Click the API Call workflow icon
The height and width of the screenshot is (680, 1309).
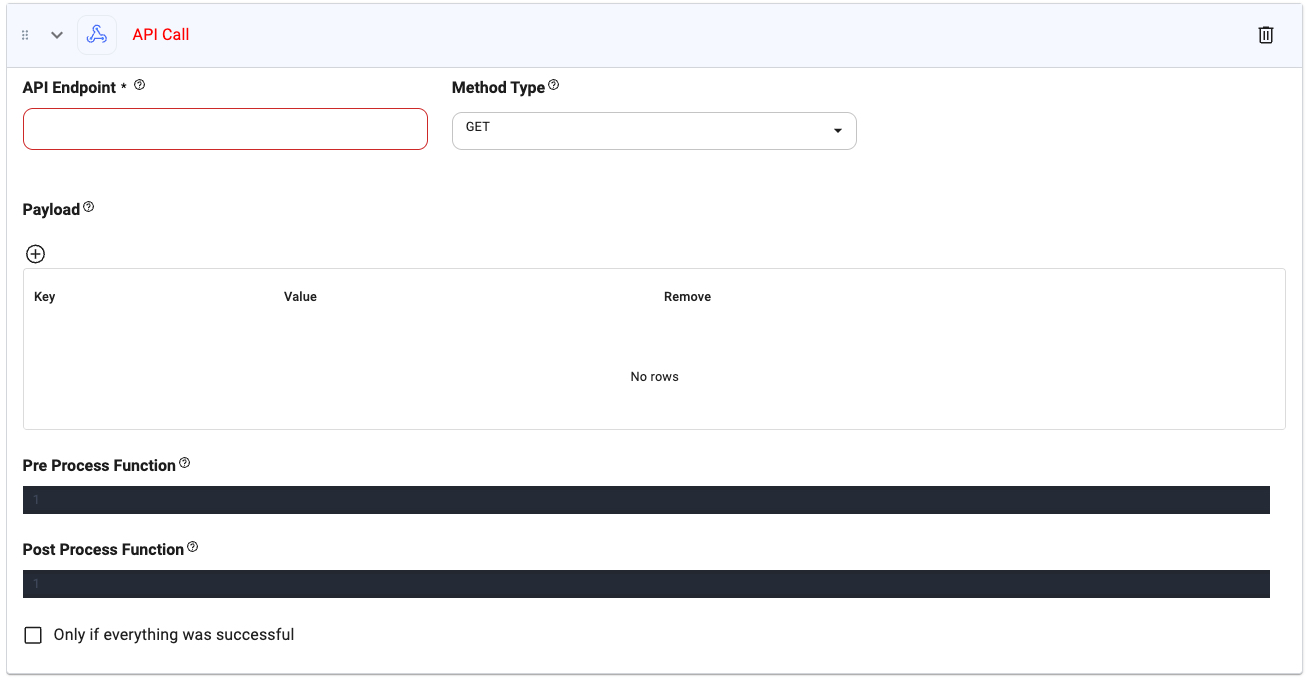[97, 34]
